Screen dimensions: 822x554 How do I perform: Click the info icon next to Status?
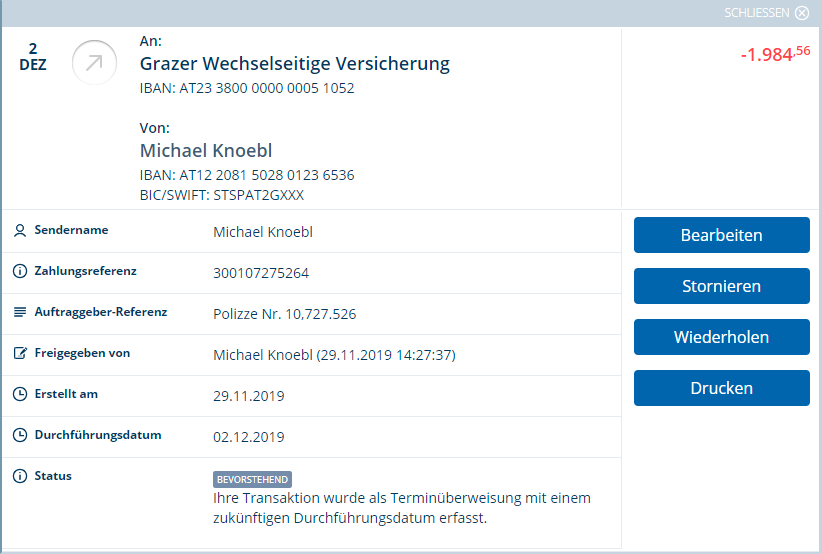point(20,476)
